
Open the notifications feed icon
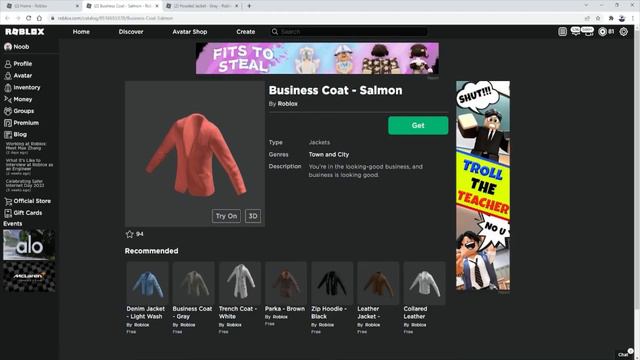[562, 31]
